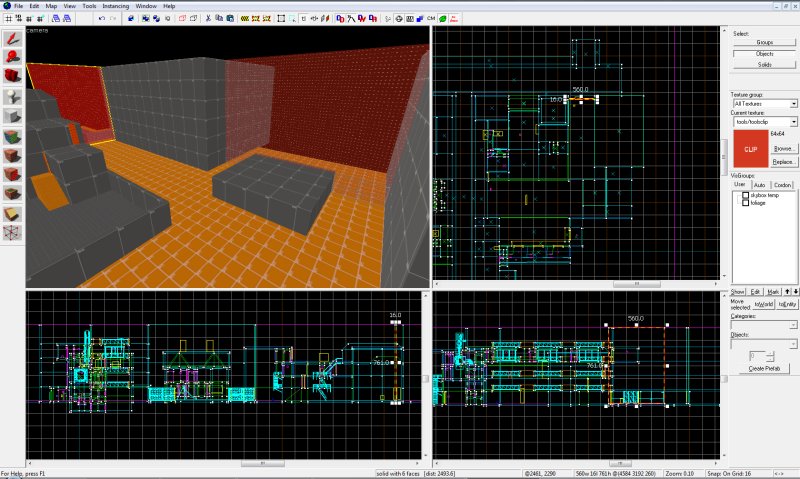Screen dimensions: 800x479
Task: Select the Selection tool in the left toolbar
Action: point(12,39)
